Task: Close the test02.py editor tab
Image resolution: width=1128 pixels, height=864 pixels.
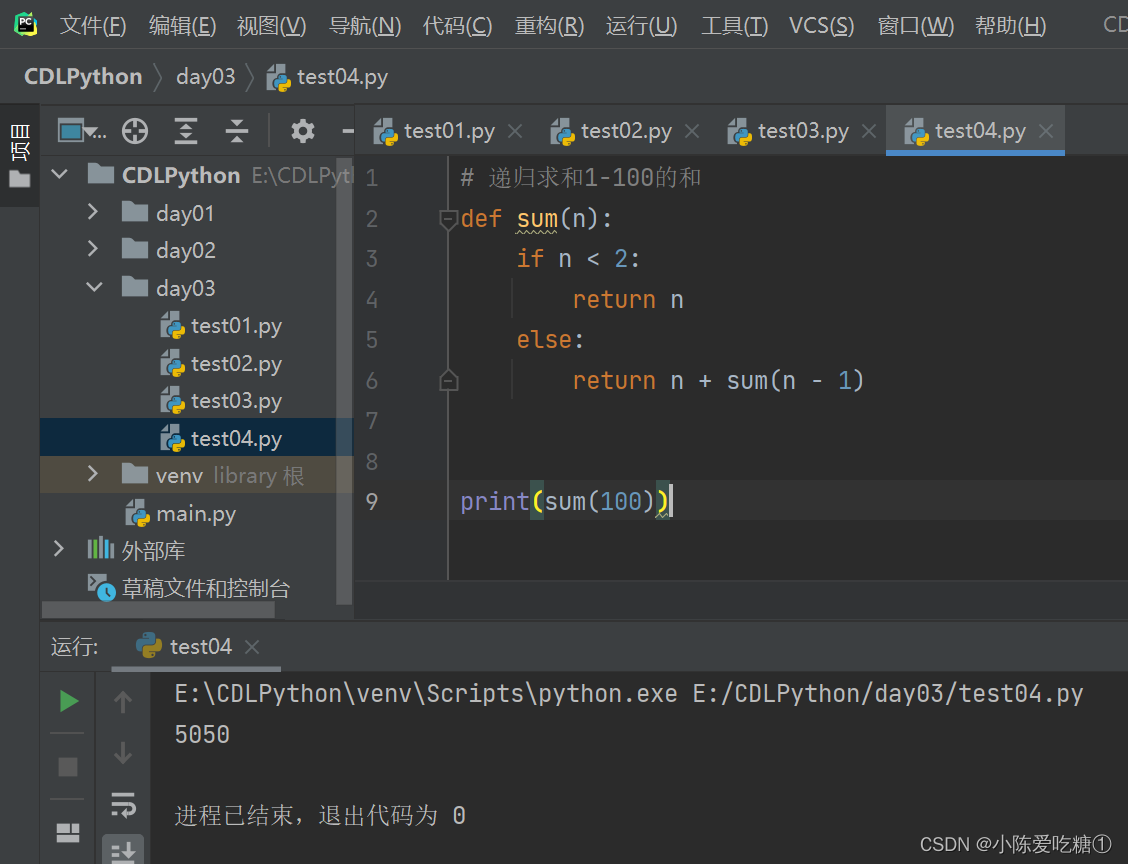Action: [692, 131]
